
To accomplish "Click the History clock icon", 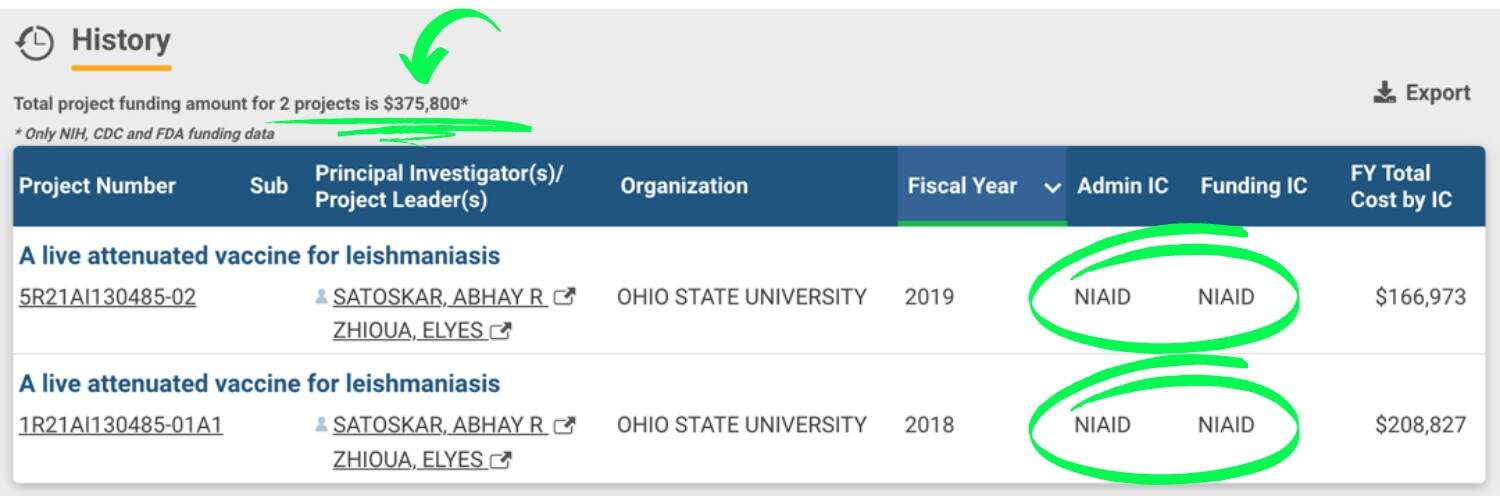I will click(x=36, y=43).
